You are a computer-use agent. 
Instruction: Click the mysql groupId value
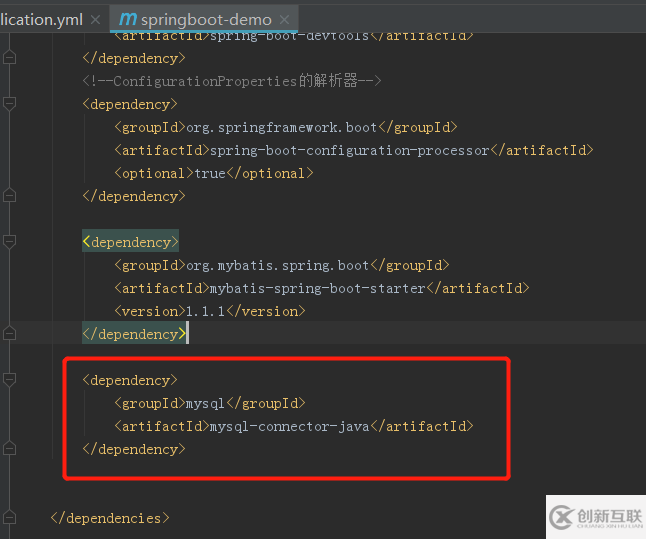pos(205,403)
